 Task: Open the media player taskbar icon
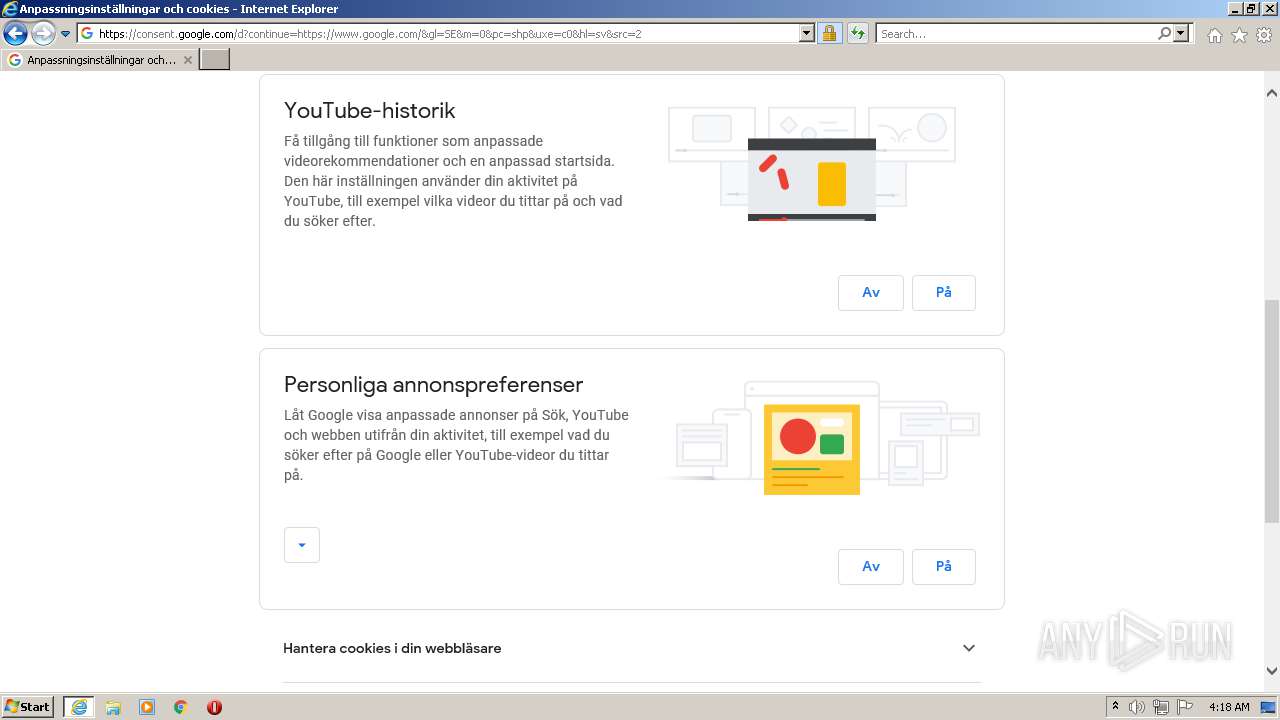[x=147, y=707]
